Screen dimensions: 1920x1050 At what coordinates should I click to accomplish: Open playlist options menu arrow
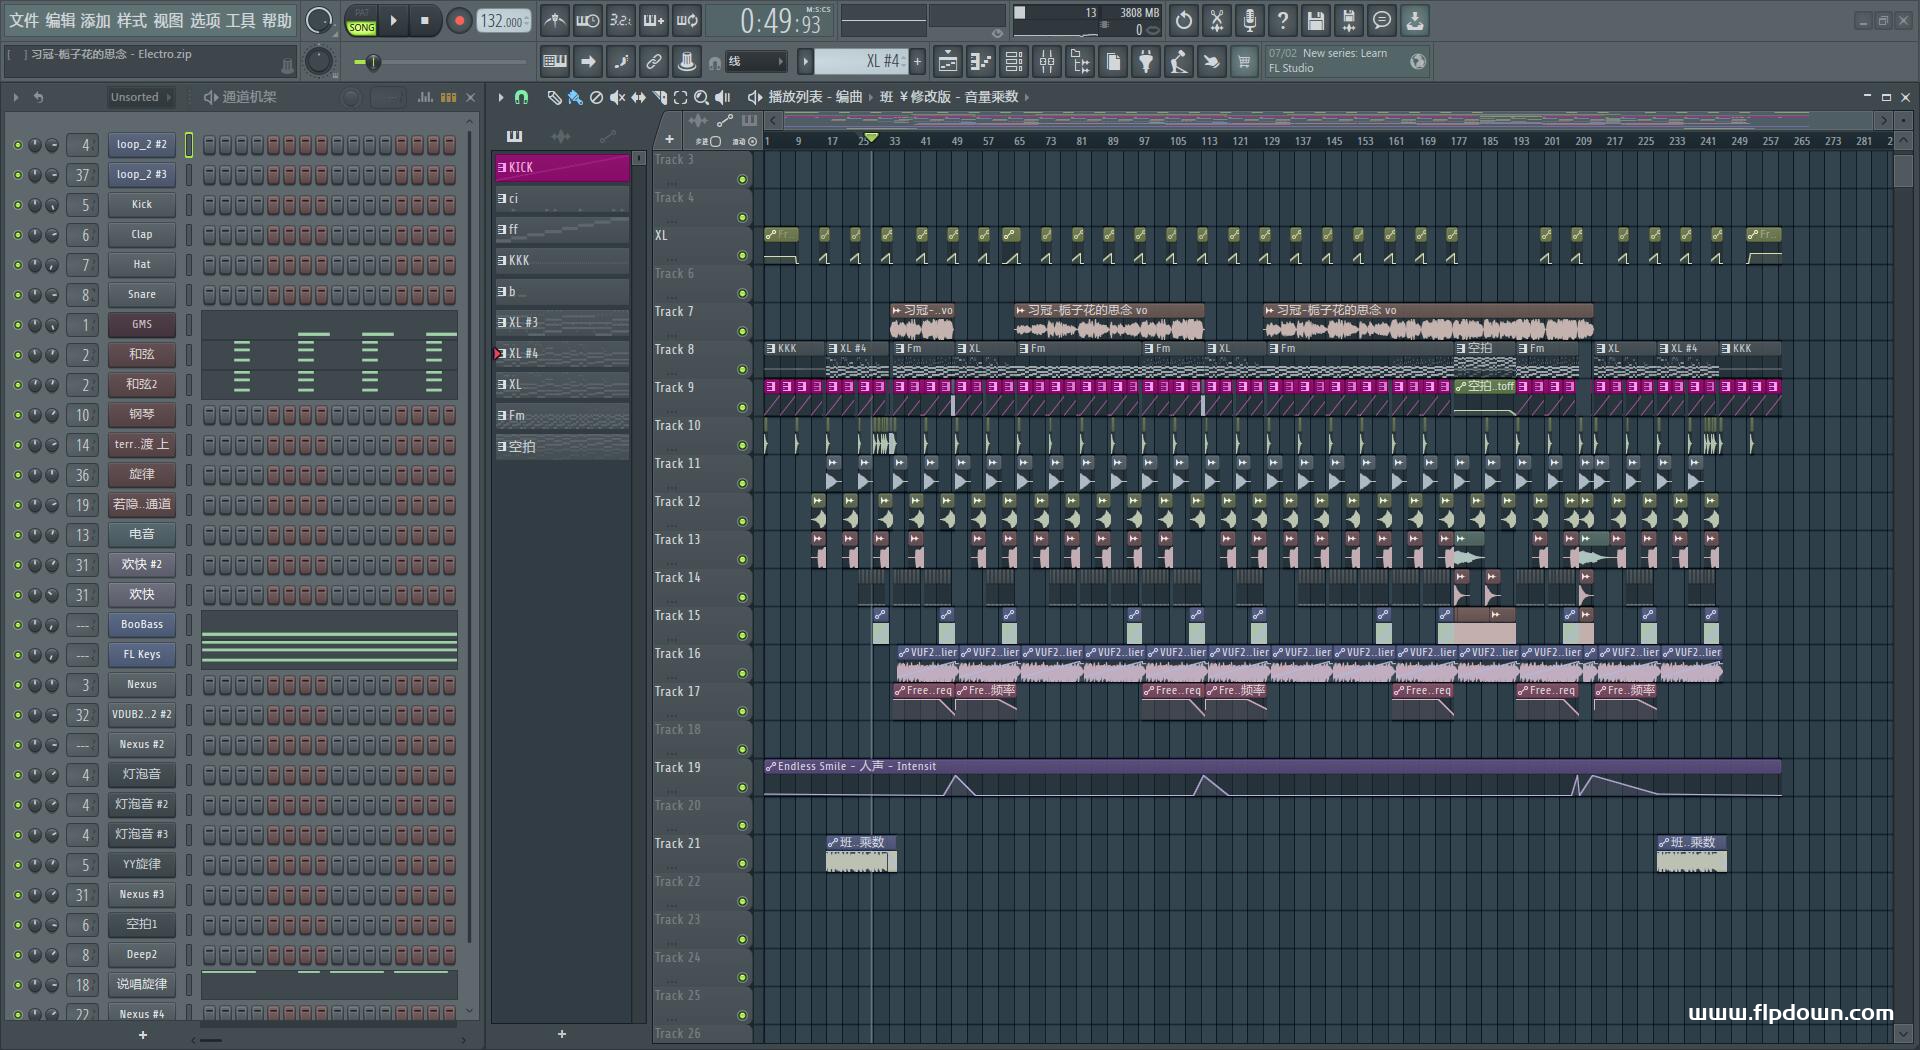tap(501, 97)
